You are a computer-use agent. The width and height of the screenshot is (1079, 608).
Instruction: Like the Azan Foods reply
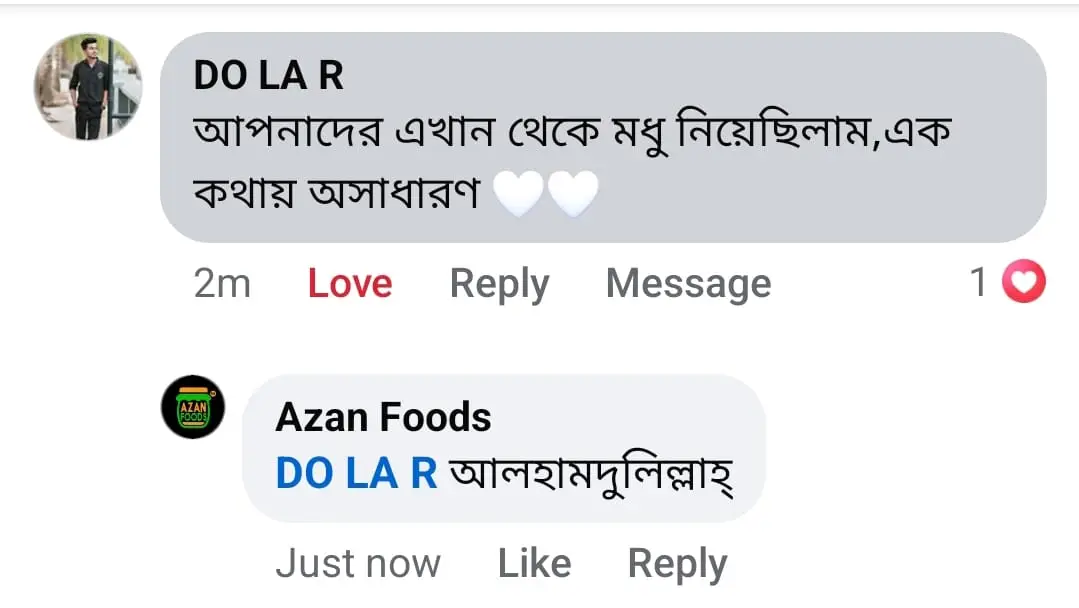click(x=534, y=564)
